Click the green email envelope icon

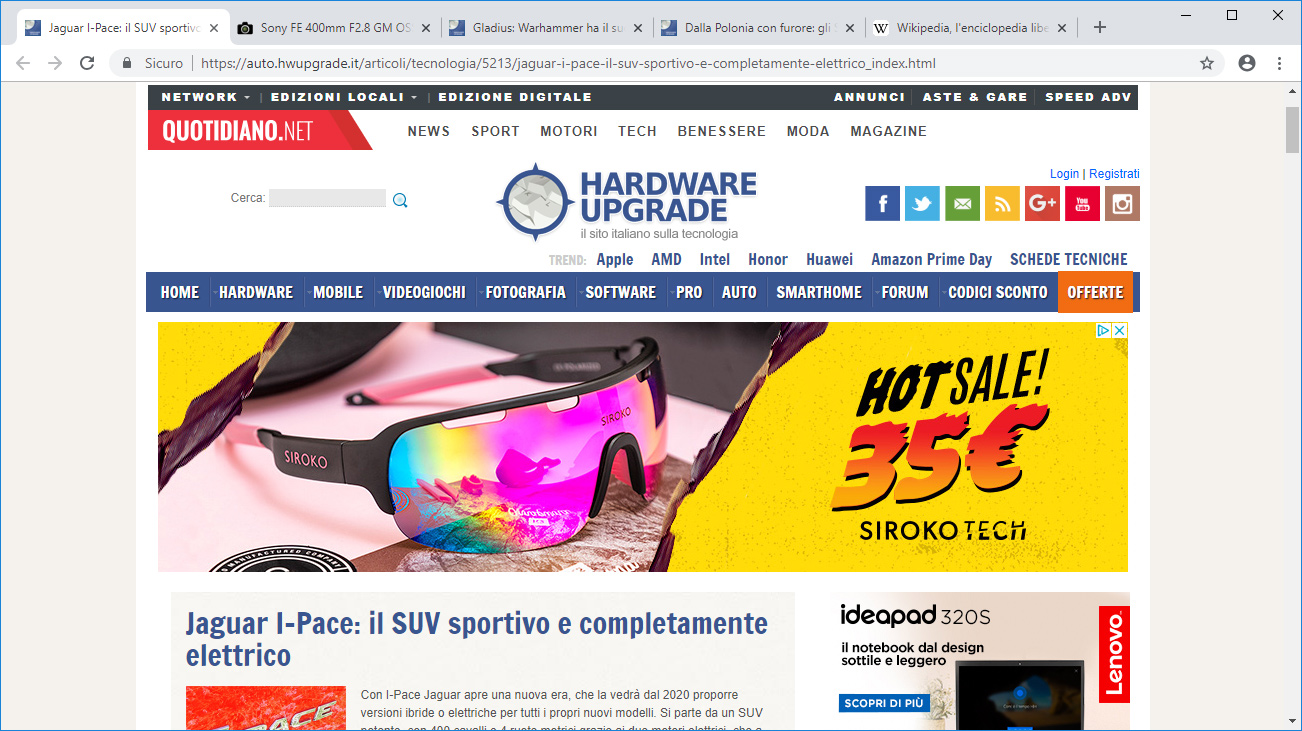(x=962, y=204)
